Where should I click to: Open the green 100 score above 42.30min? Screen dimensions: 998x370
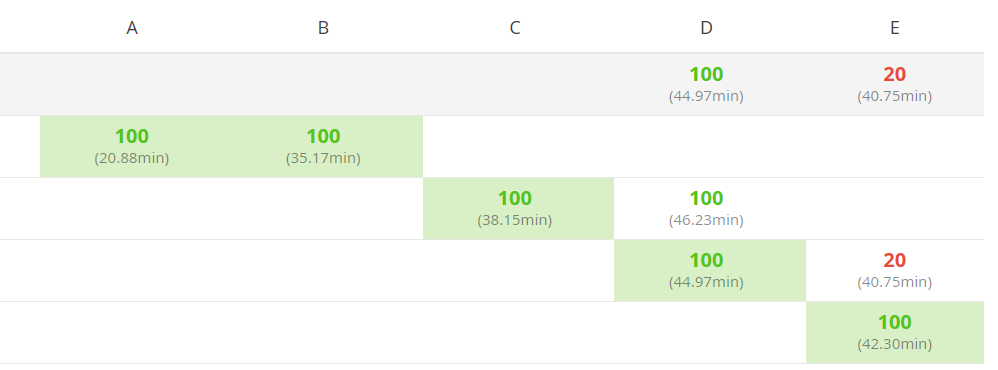pos(894,322)
